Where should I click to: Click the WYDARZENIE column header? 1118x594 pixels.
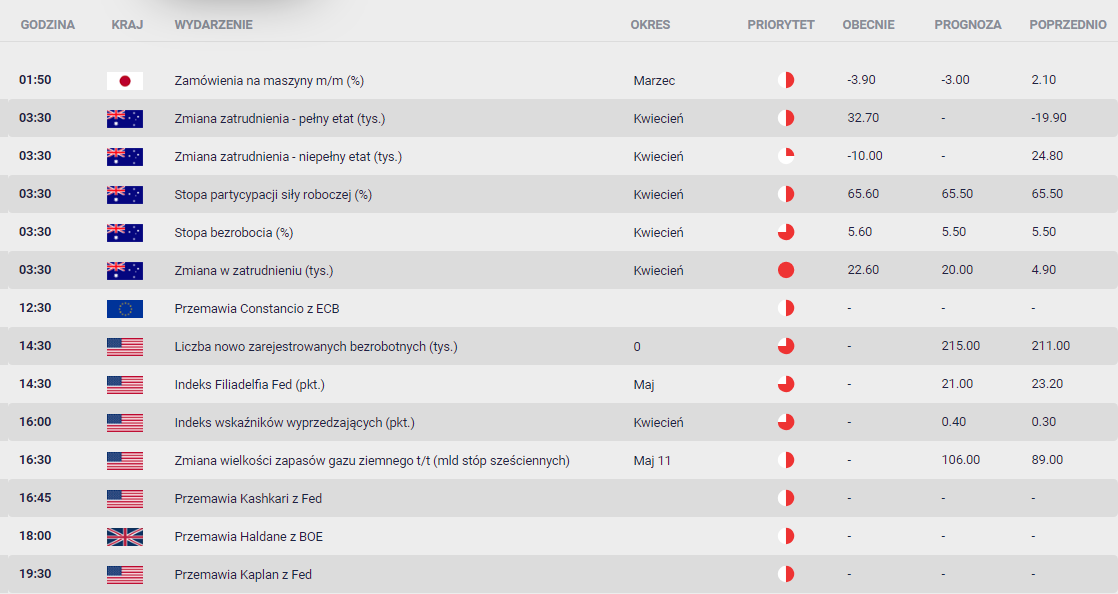(x=213, y=24)
